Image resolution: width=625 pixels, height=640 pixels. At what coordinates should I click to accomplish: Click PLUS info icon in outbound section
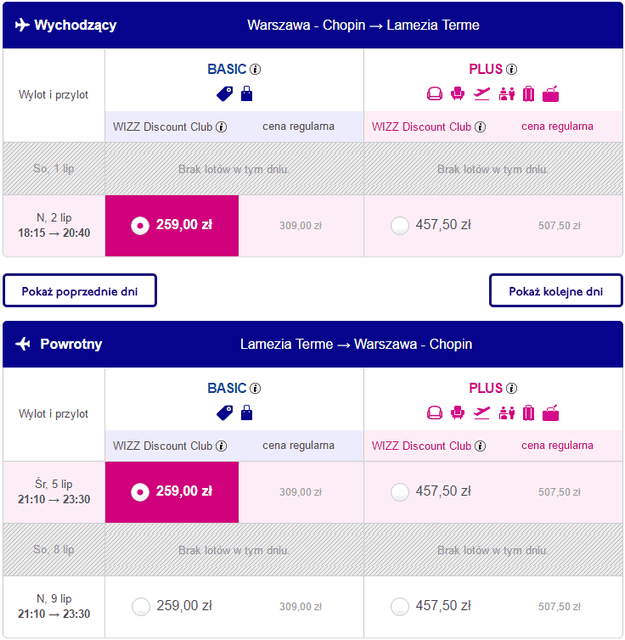[512, 70]
